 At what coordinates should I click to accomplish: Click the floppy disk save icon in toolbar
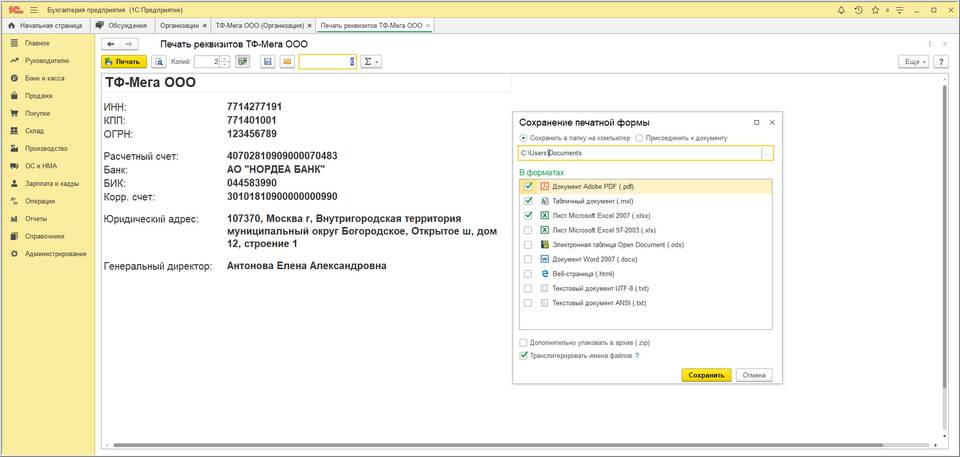268,62
